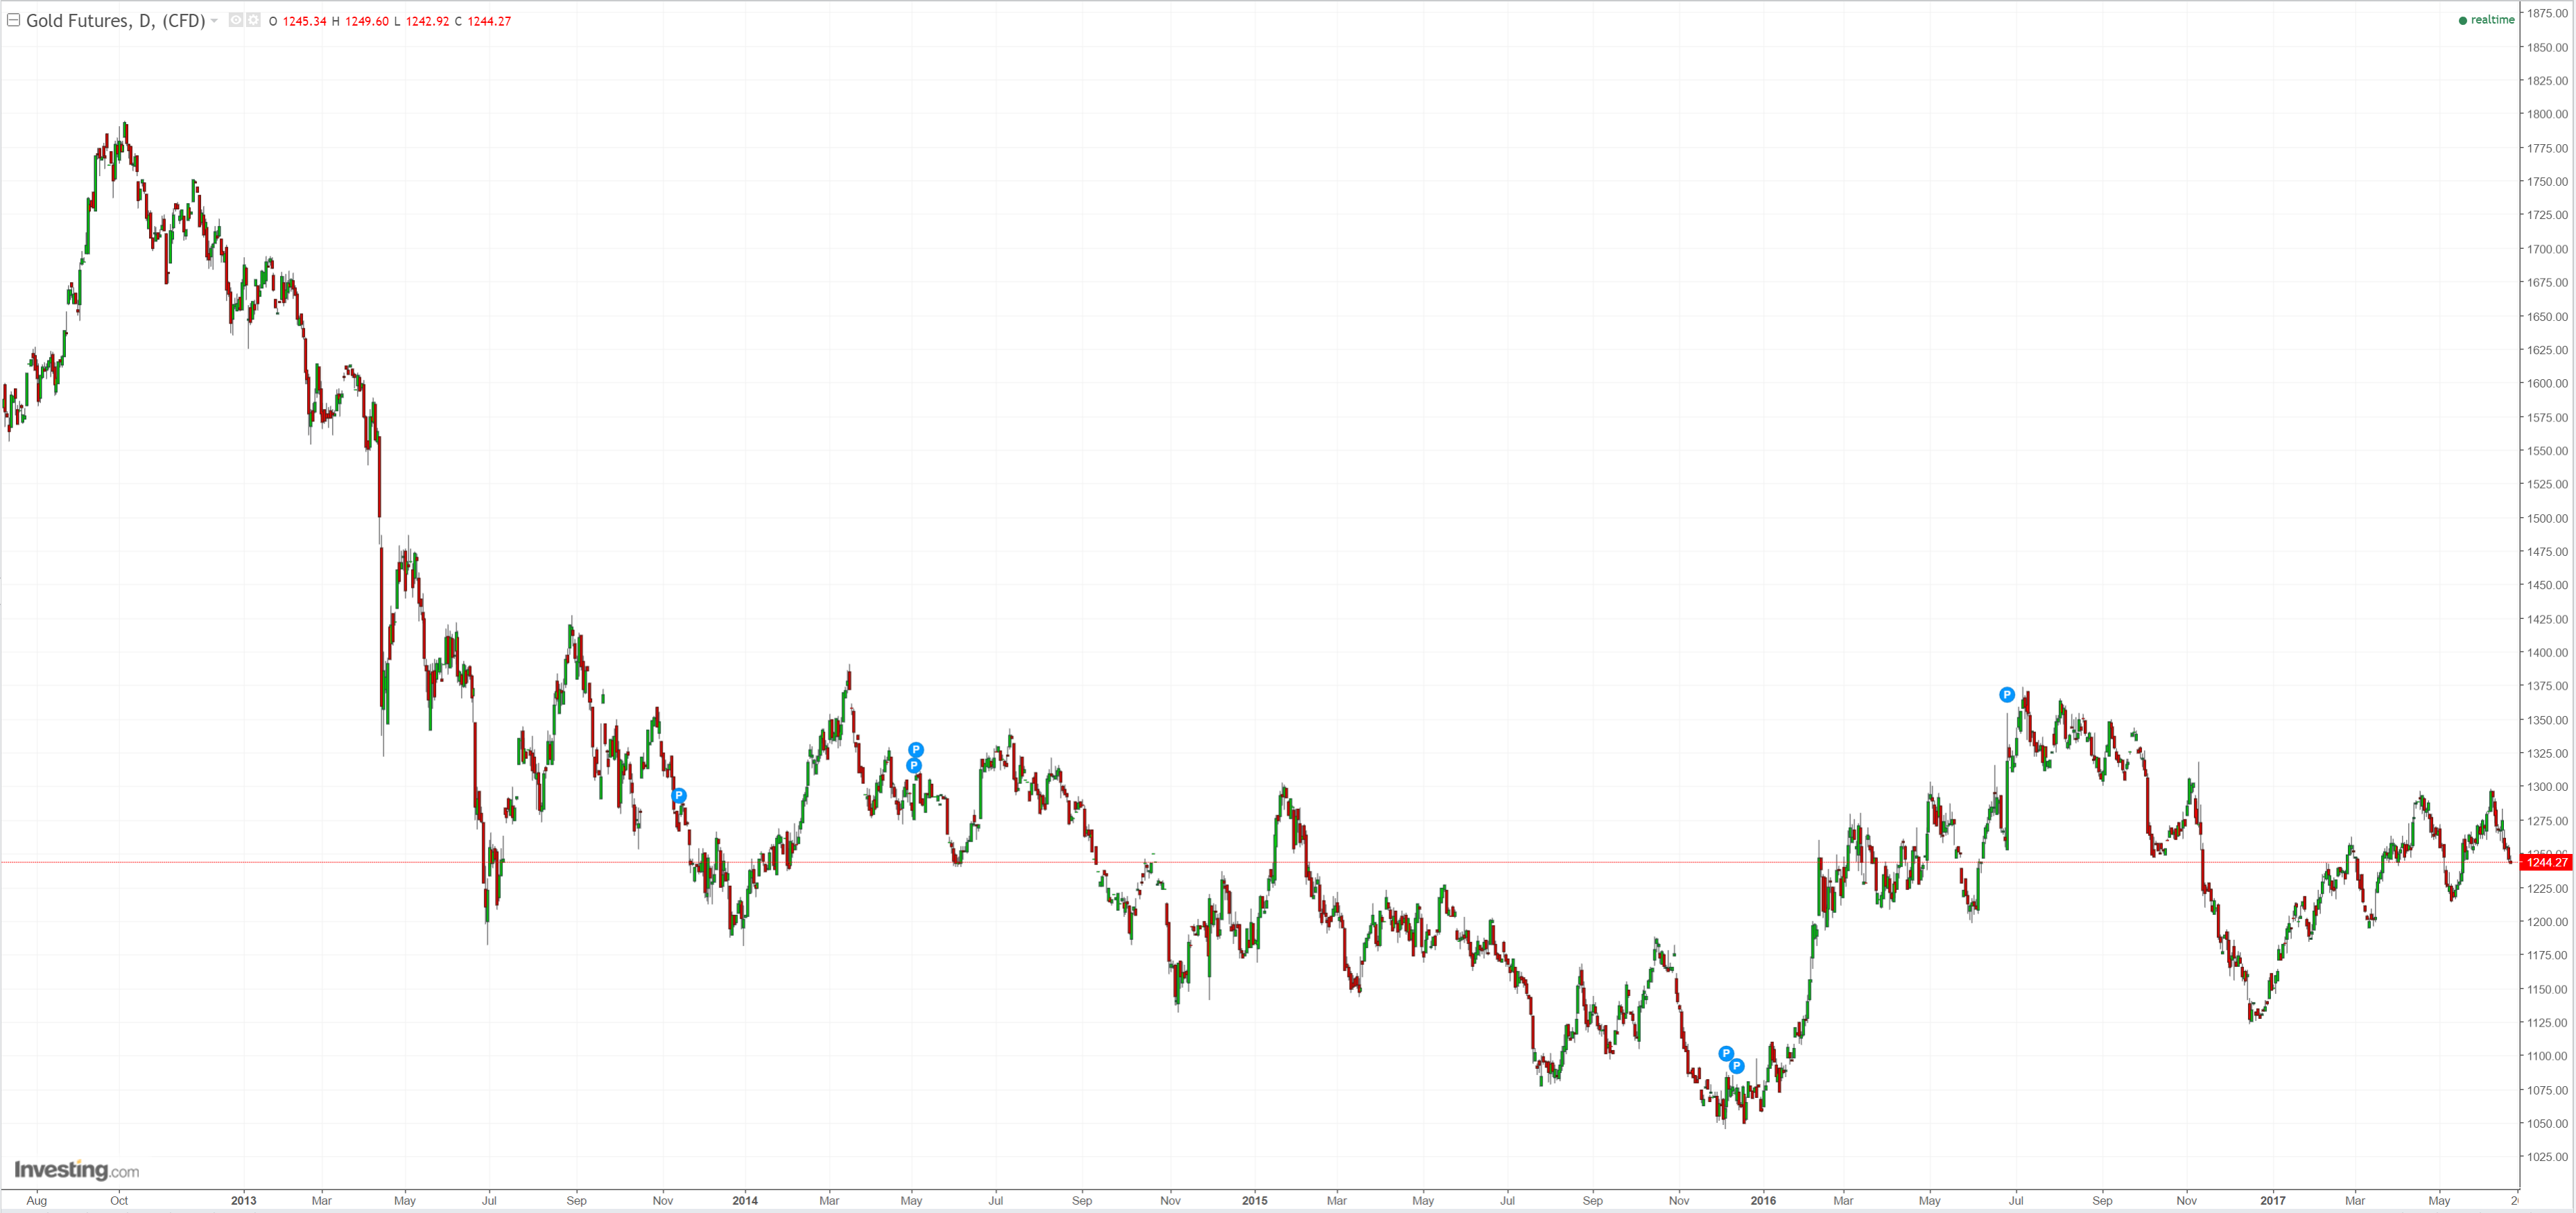
Task: Click the 2017 label on time axis
Action: point(2273,1200)
